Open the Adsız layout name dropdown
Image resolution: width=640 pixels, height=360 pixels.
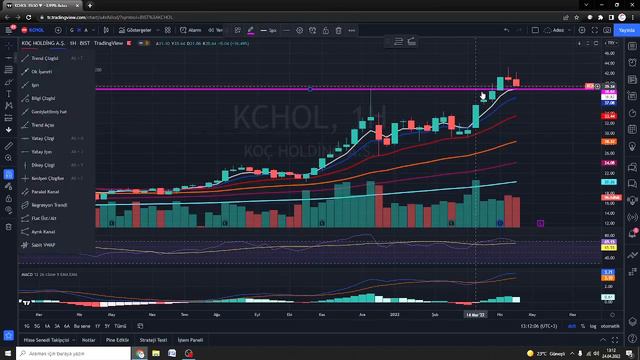[557, 30]
